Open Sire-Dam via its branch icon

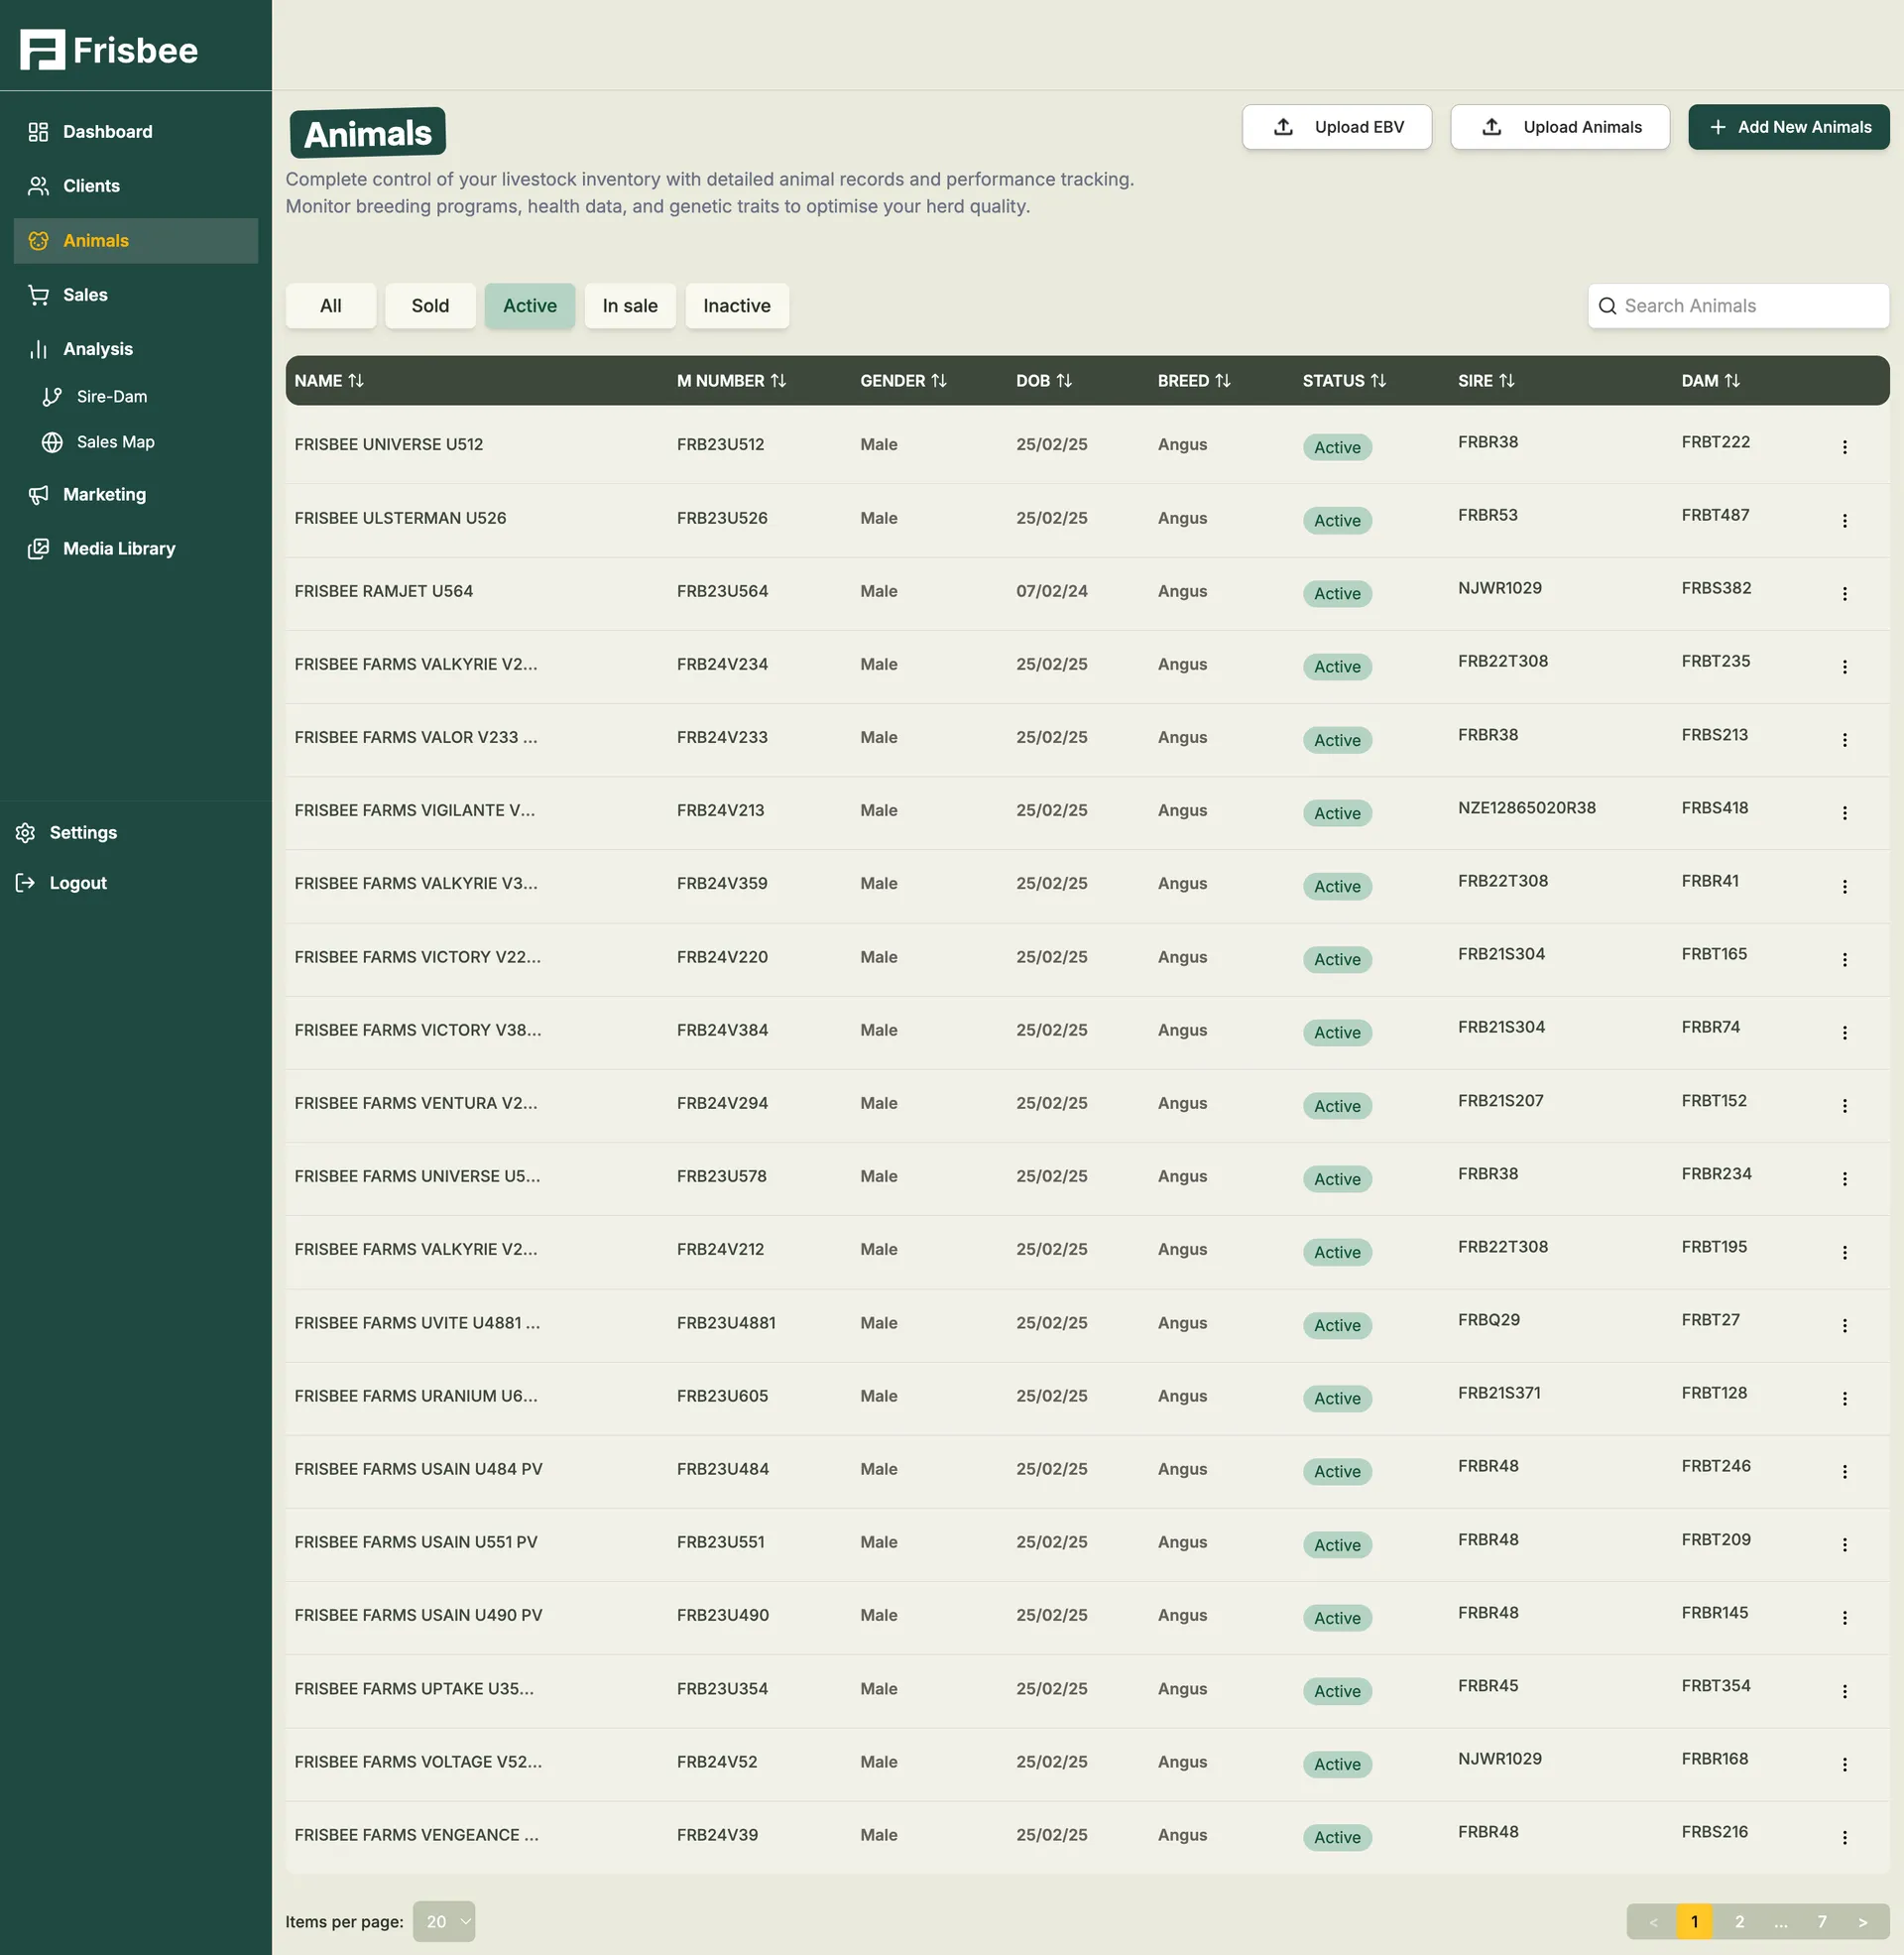click(52, 396)
